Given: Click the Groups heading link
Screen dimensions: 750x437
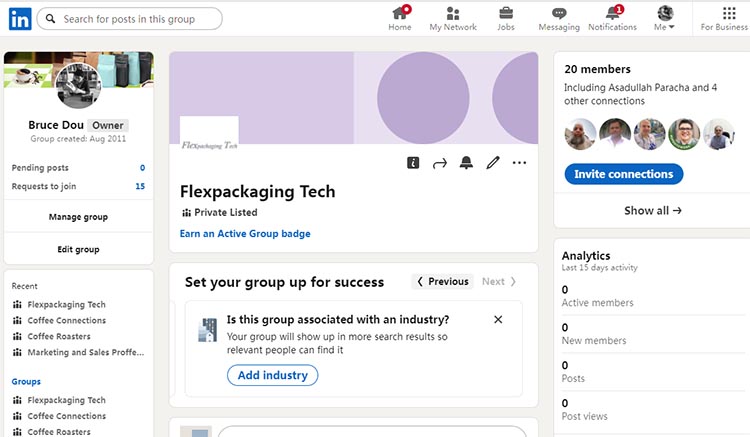Looking at the screenshot, I should pos(26,382).
